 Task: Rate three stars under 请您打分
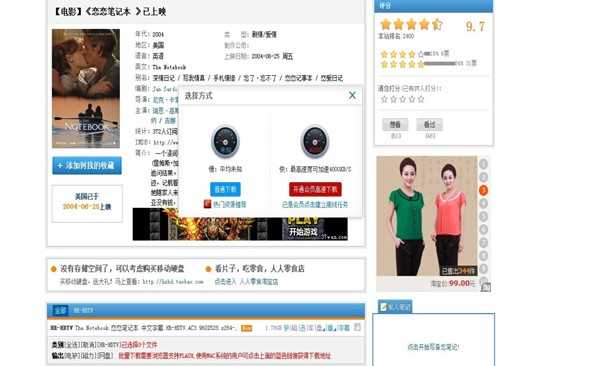click(x=403, y=100)
